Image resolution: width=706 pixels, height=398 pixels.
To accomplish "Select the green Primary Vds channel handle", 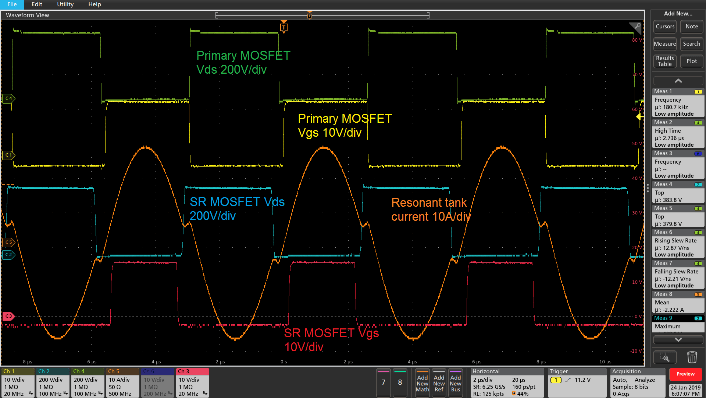I will (x=9, y=98).
